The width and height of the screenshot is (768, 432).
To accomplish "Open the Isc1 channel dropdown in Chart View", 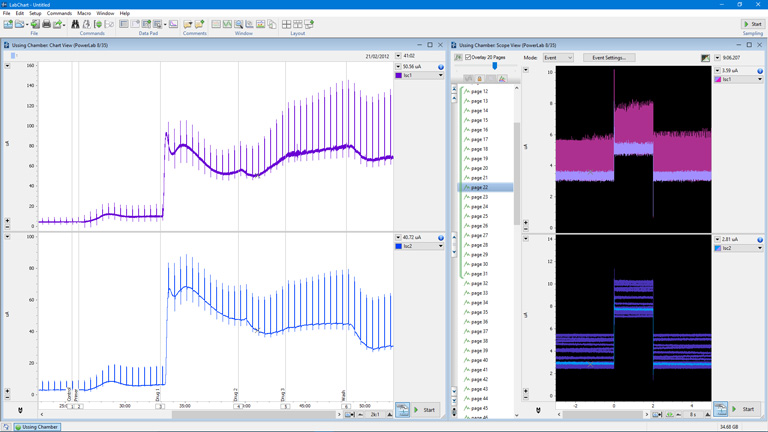I will coord(440,75).
